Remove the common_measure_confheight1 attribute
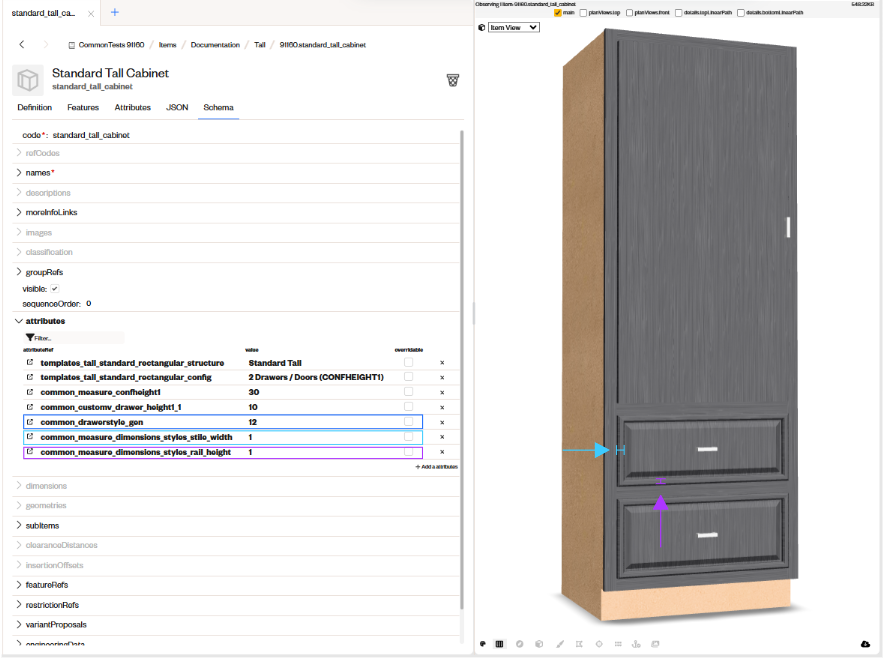The image size is (885, 659). point(442,392)
